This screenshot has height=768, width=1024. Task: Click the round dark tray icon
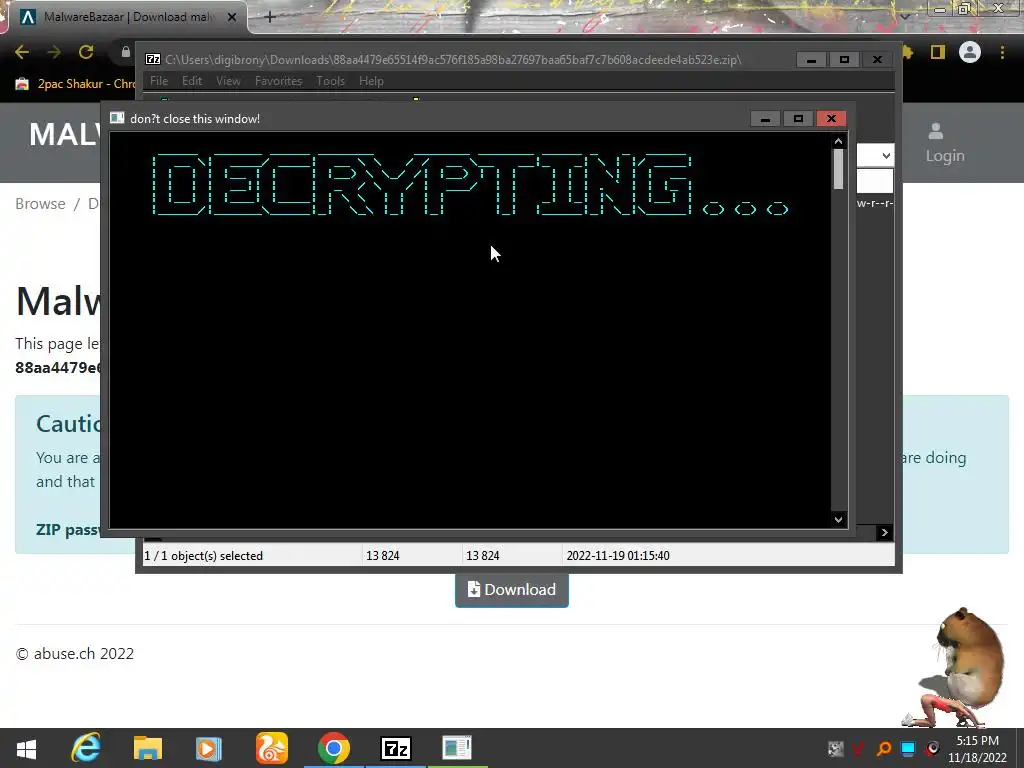point(933,748)
